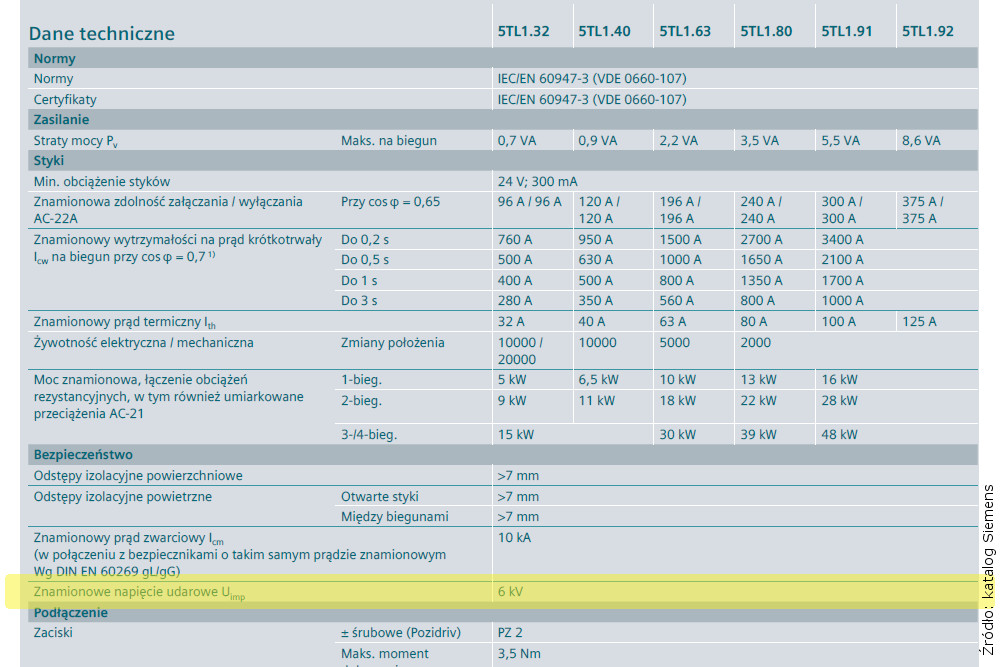
Task: Select the 5TL1.63 column header
Action: [x=685, y=31]
